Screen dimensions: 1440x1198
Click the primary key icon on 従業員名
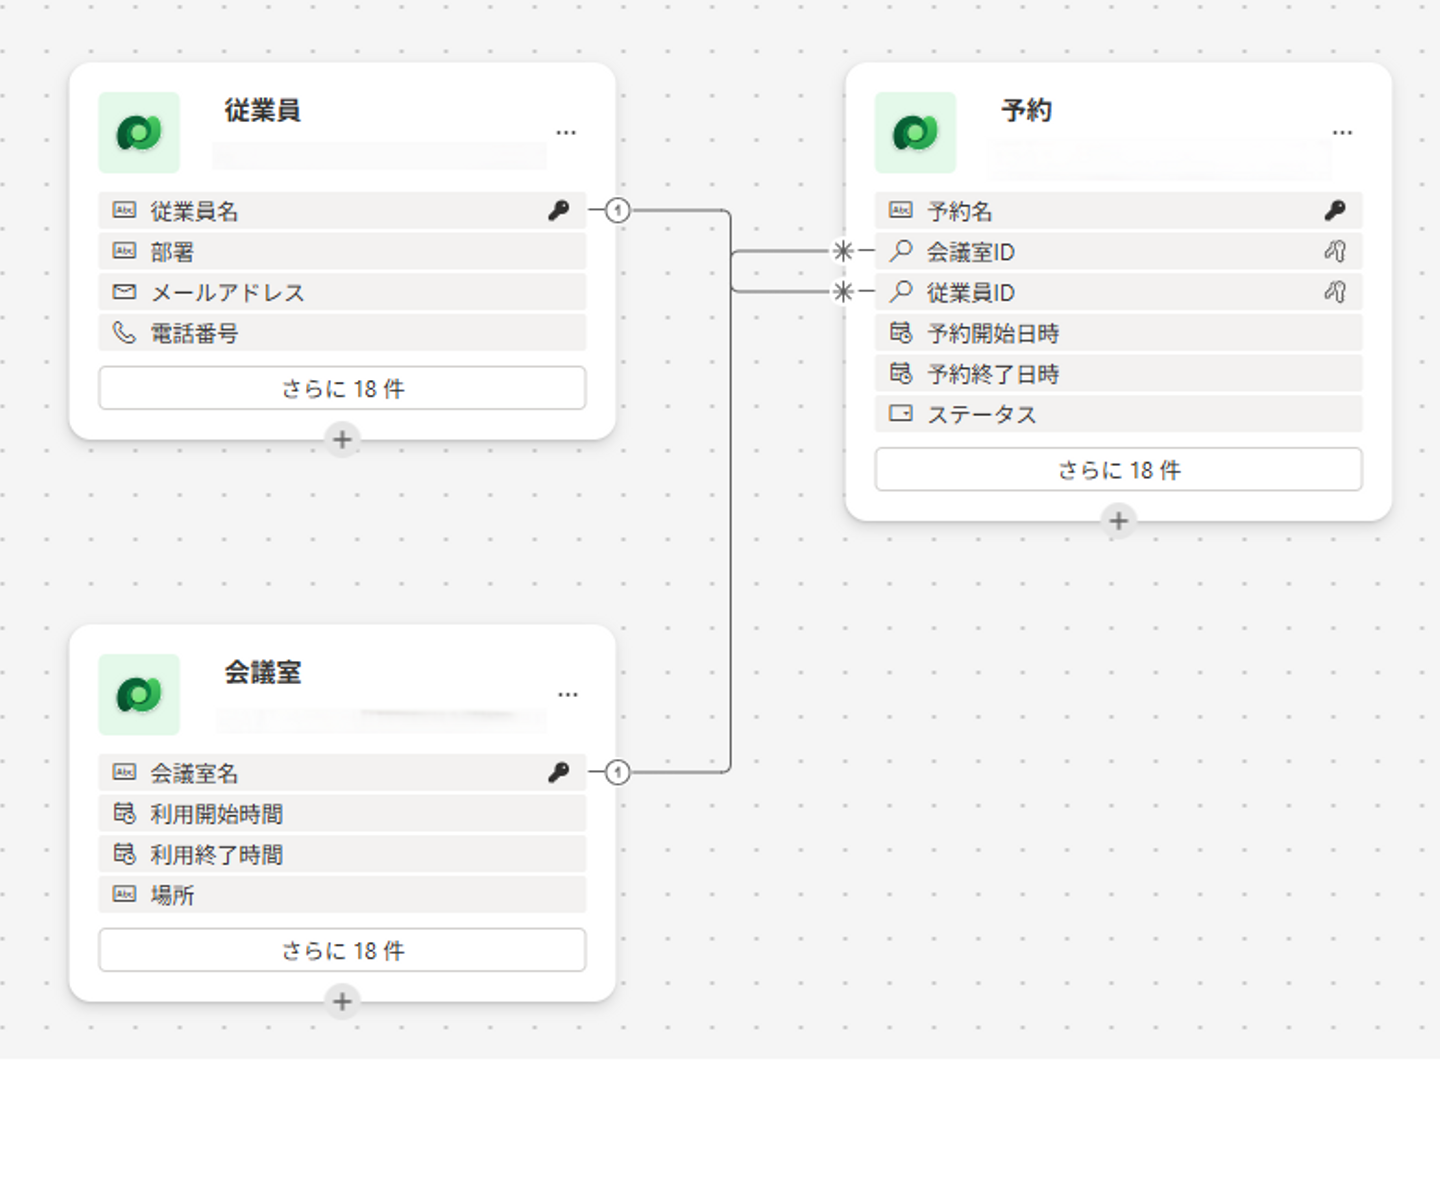[559, 210]
